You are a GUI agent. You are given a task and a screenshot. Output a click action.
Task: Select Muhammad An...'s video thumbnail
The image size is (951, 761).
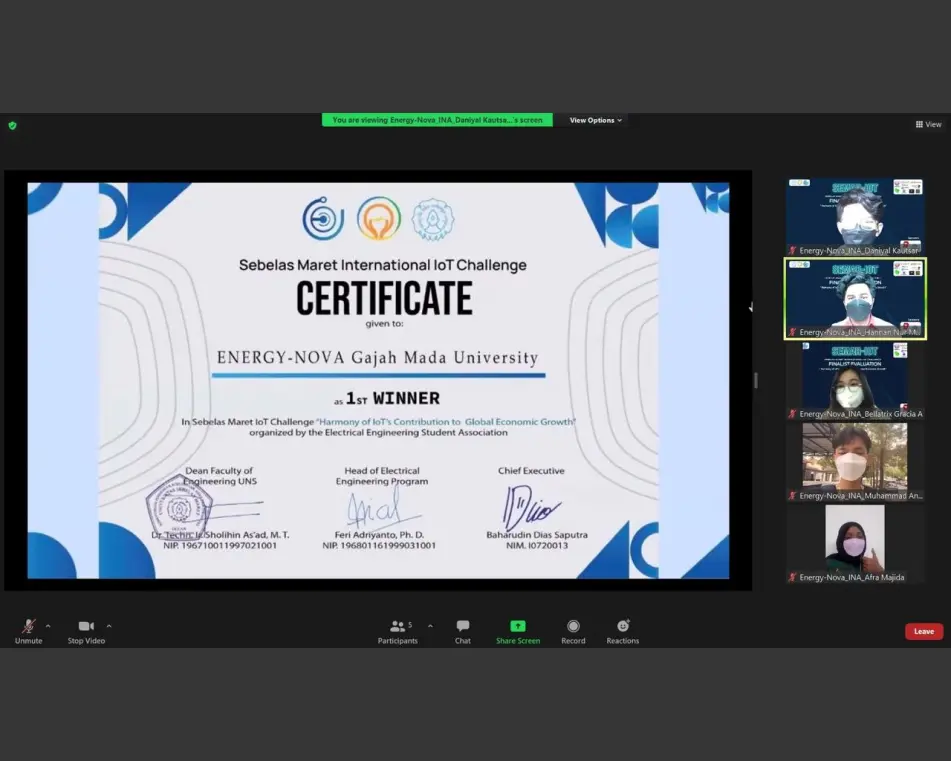pyautogui.click(x=855, y=462)
